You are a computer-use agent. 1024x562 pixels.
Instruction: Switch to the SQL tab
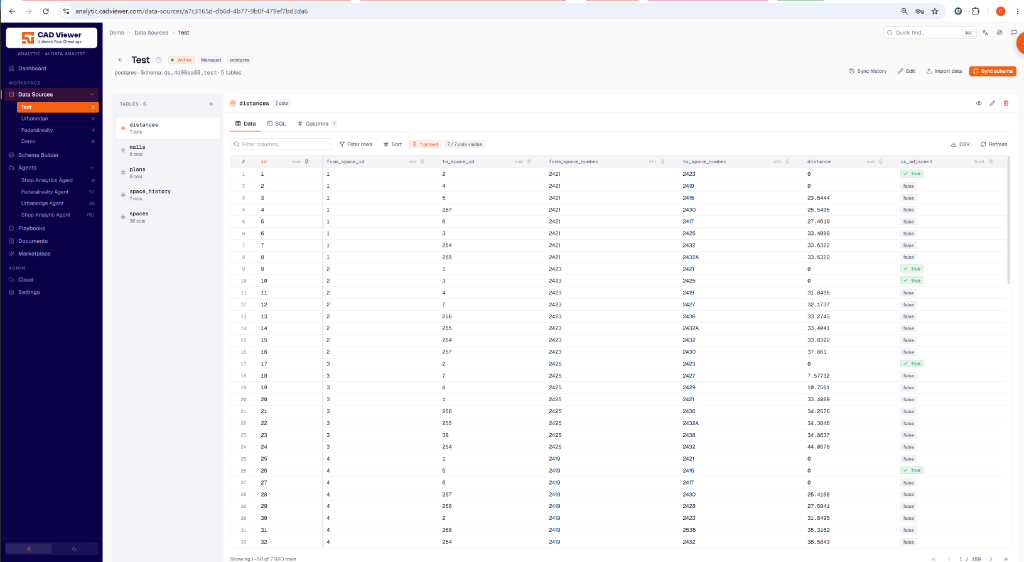(276, 124)
